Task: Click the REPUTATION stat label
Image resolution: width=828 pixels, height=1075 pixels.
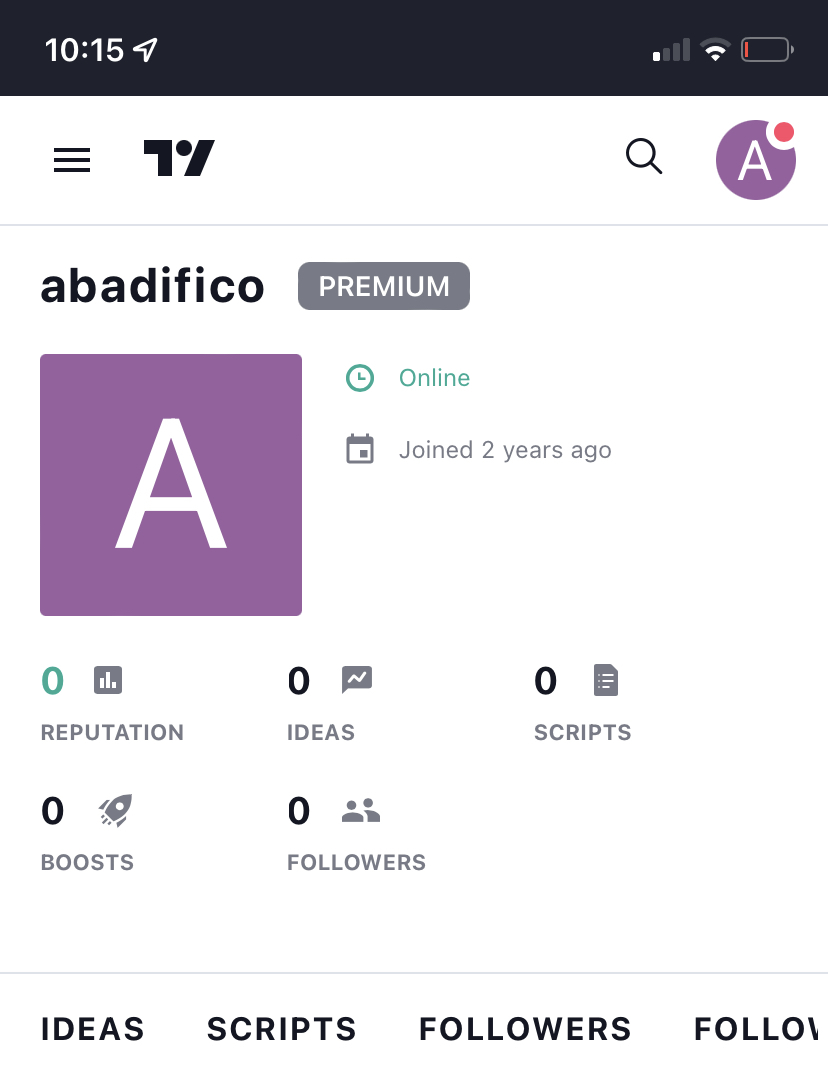Action: [112, 733]
